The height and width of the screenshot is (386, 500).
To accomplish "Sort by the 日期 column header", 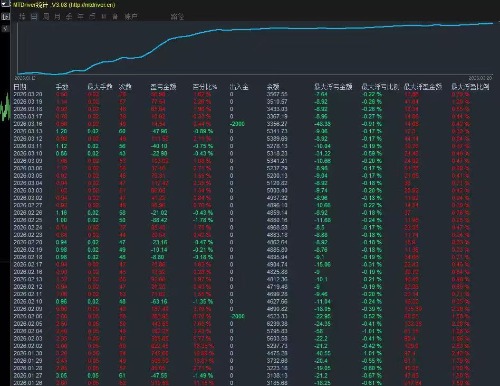I will [x=20, y=87].
